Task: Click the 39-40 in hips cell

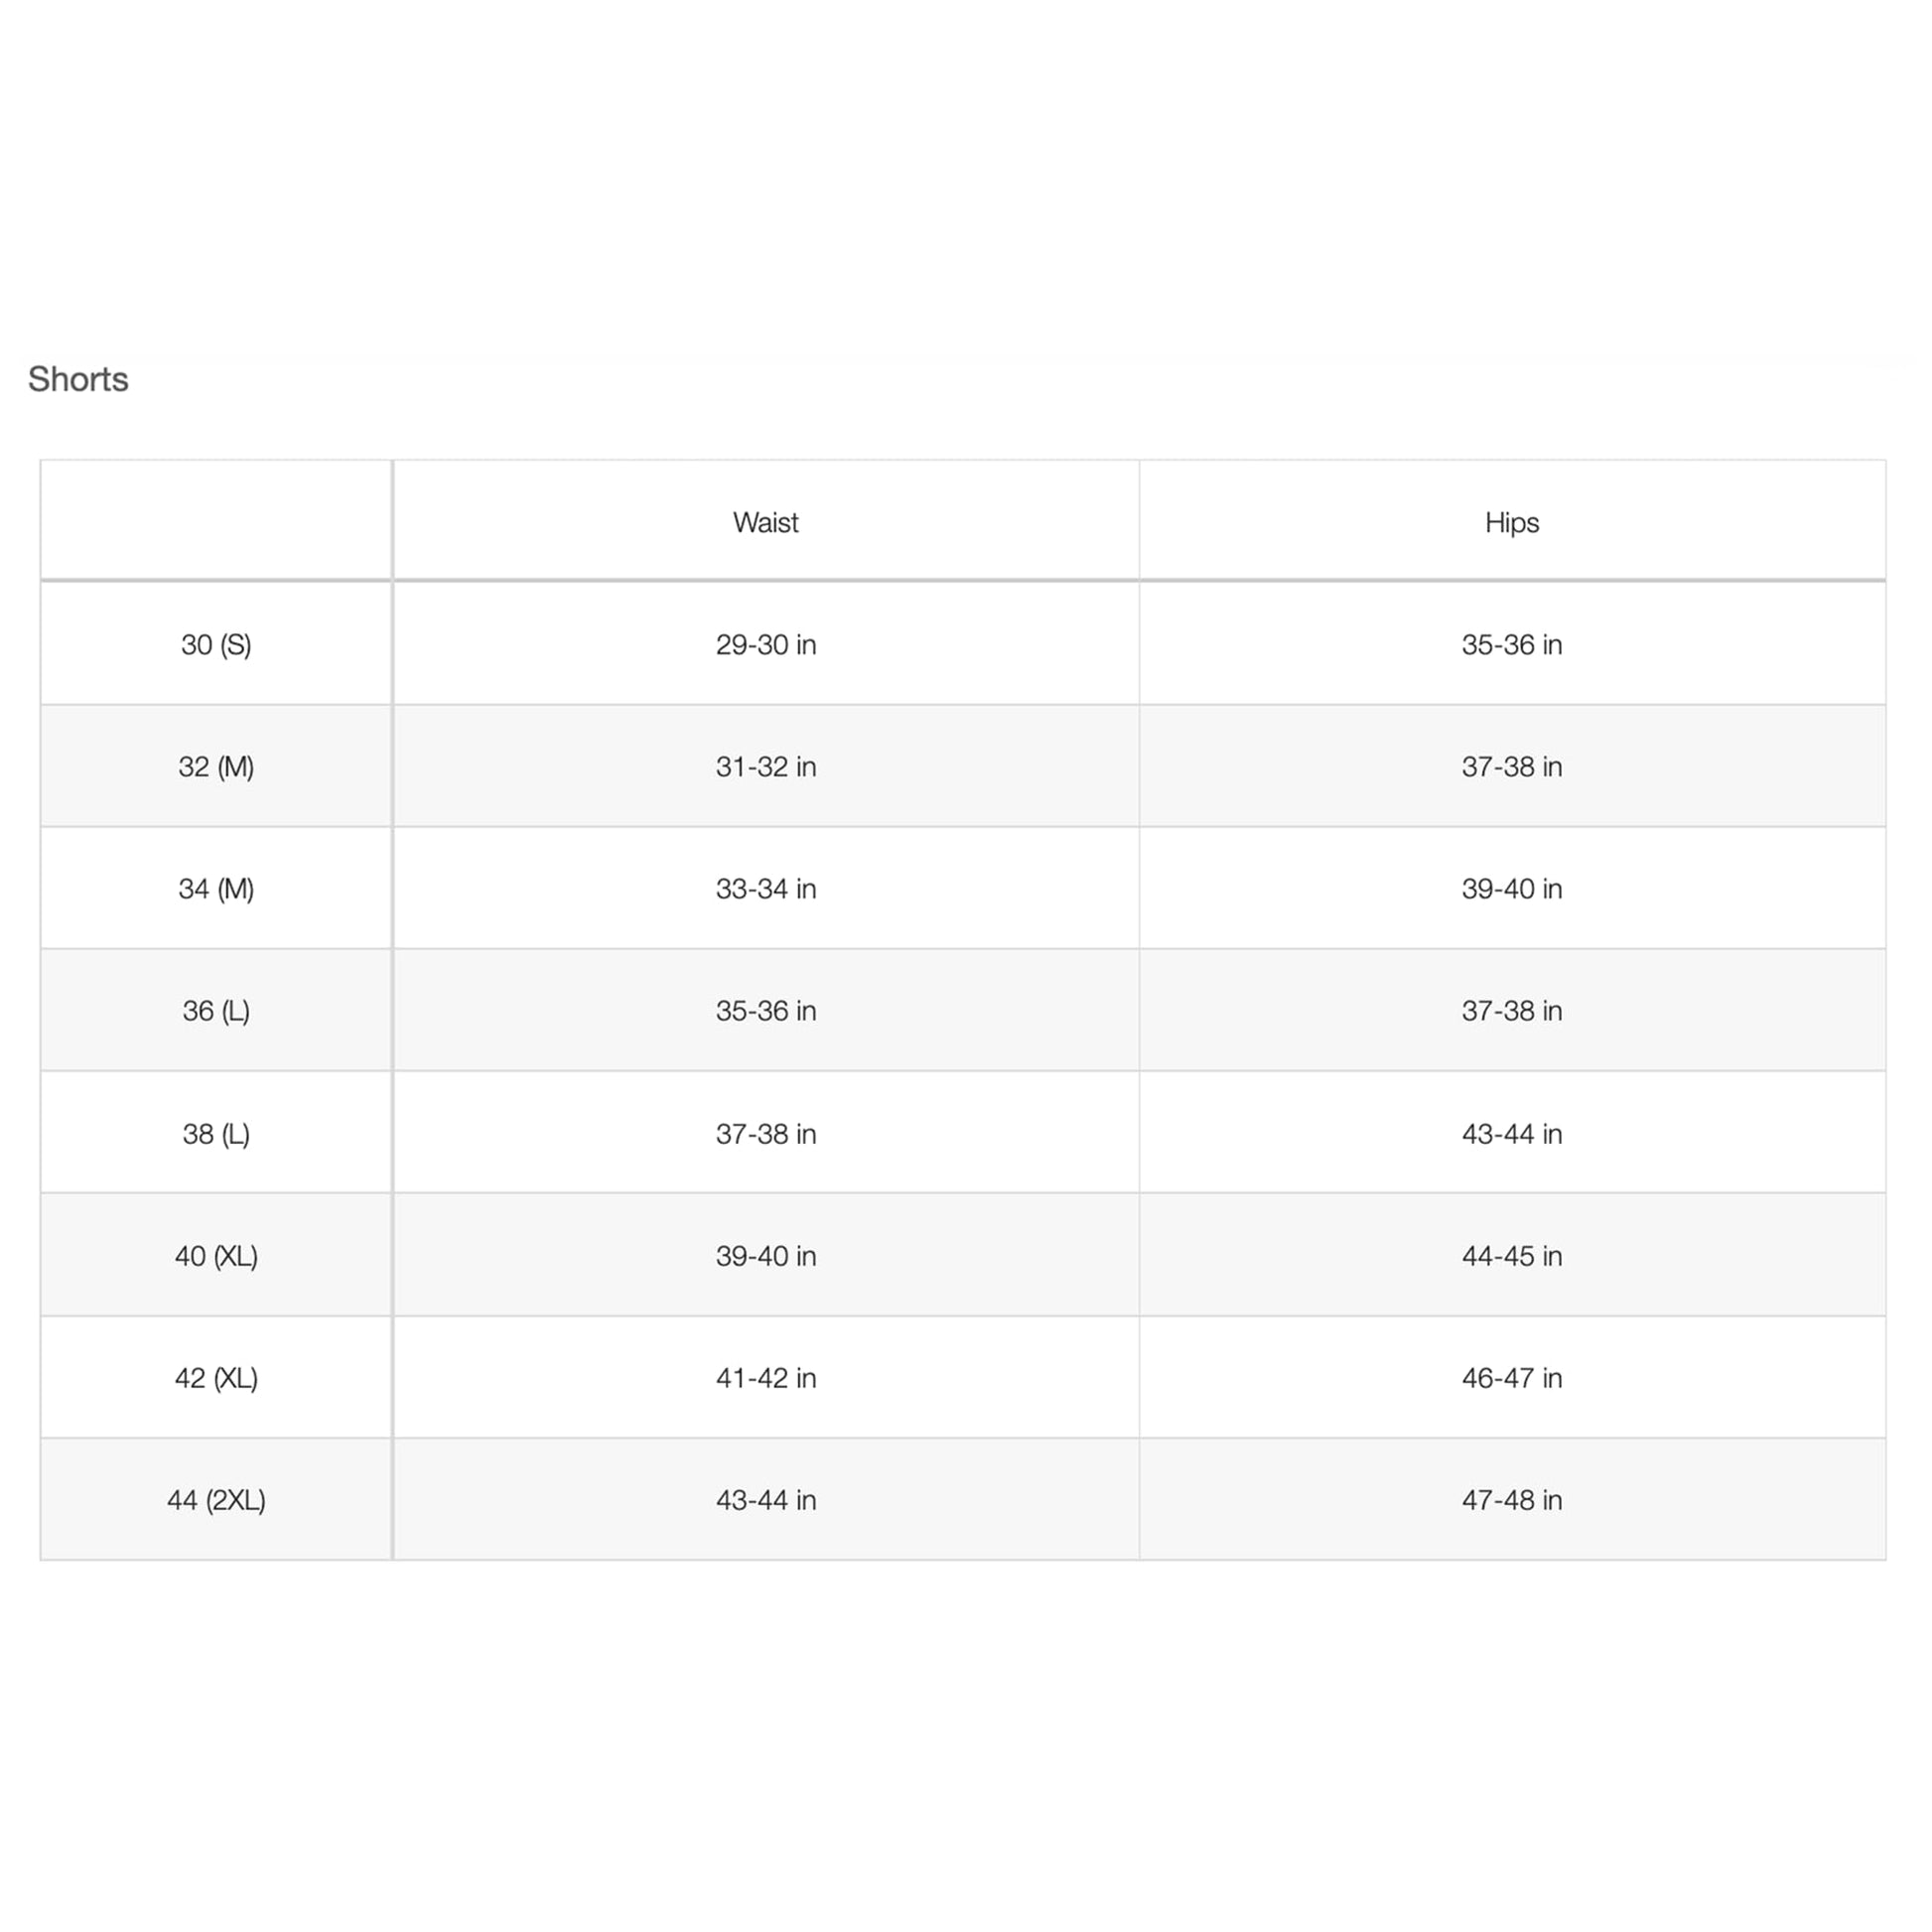Action: [x=1511, y=888]
